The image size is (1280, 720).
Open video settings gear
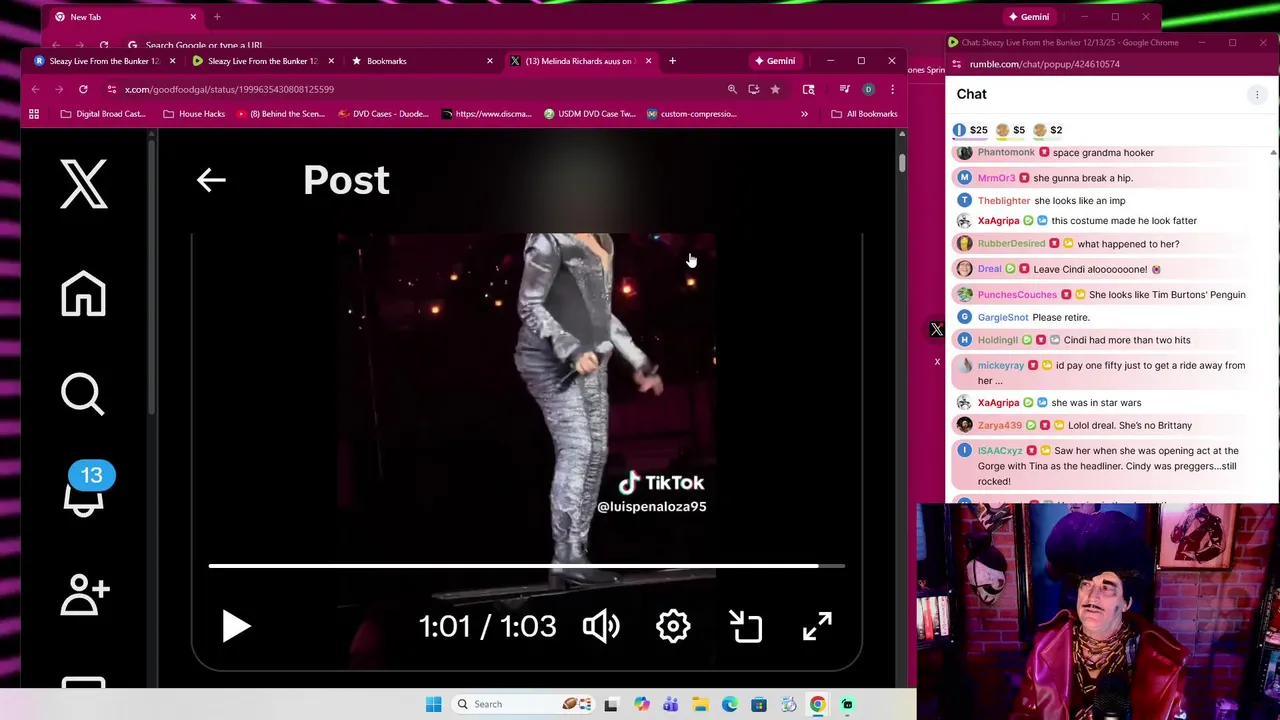(673, 626)
